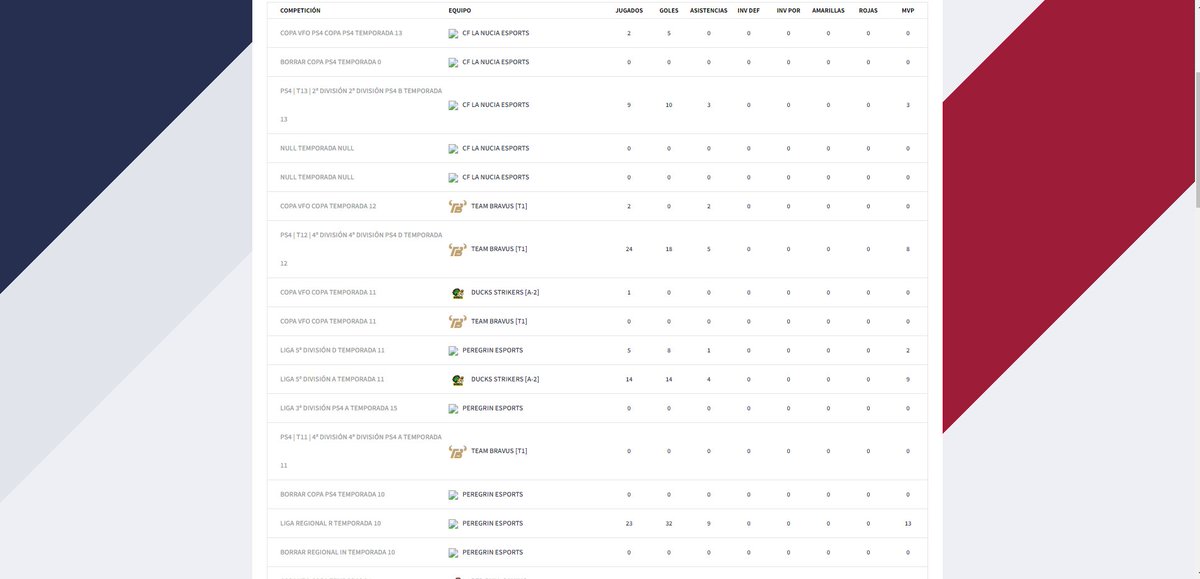This screenshot has width=1200, height=579.
Task: Open LIGA 5ª DIVISIÓN D TEMPORADA 11 competition
Action: click(x=332, y=350)
